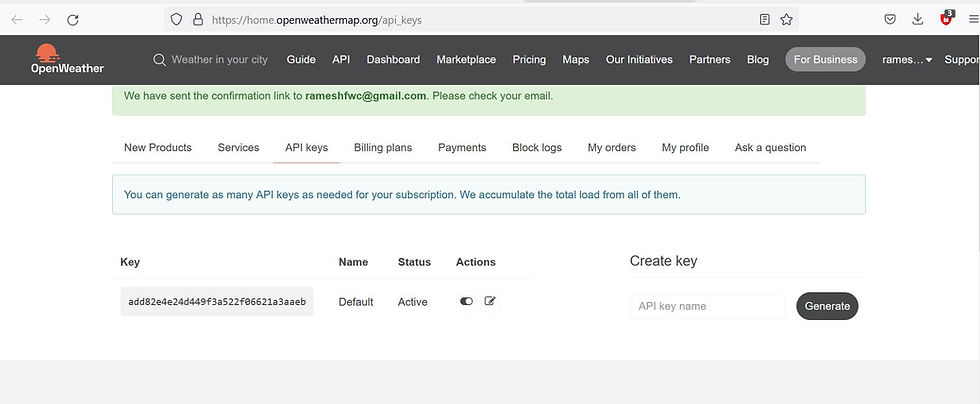Switch to the My profile tab

click(686, 148)
